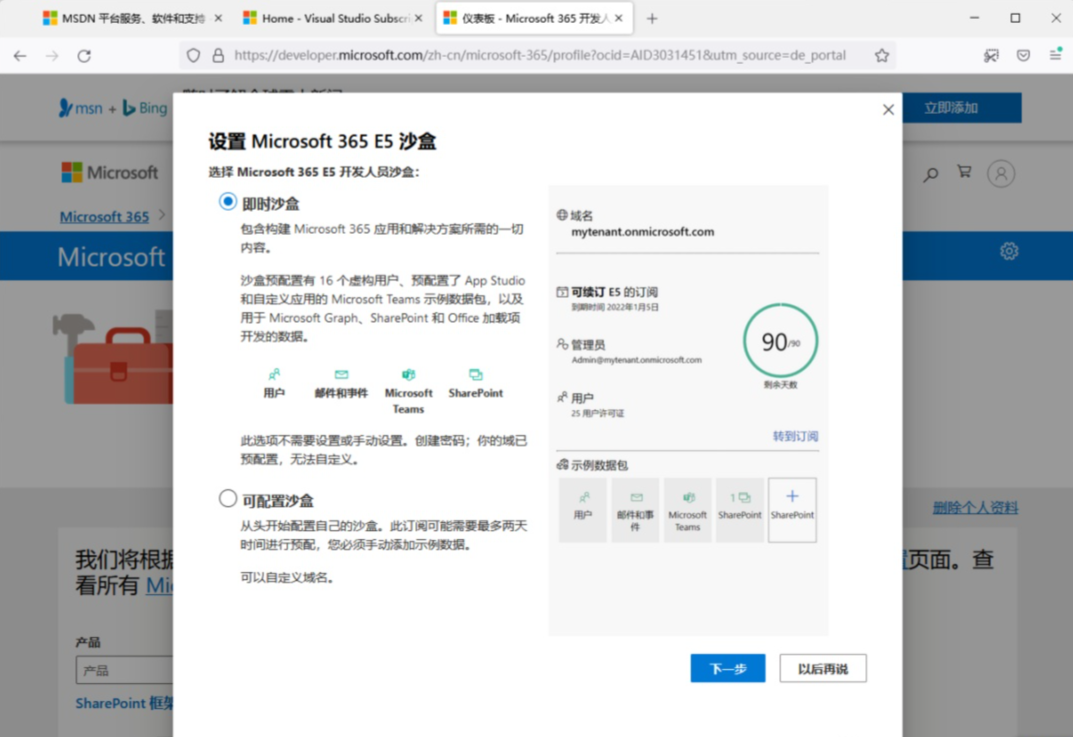
Task: Add SharePoint sample pack with plus tile
Action: coord(792,510)
